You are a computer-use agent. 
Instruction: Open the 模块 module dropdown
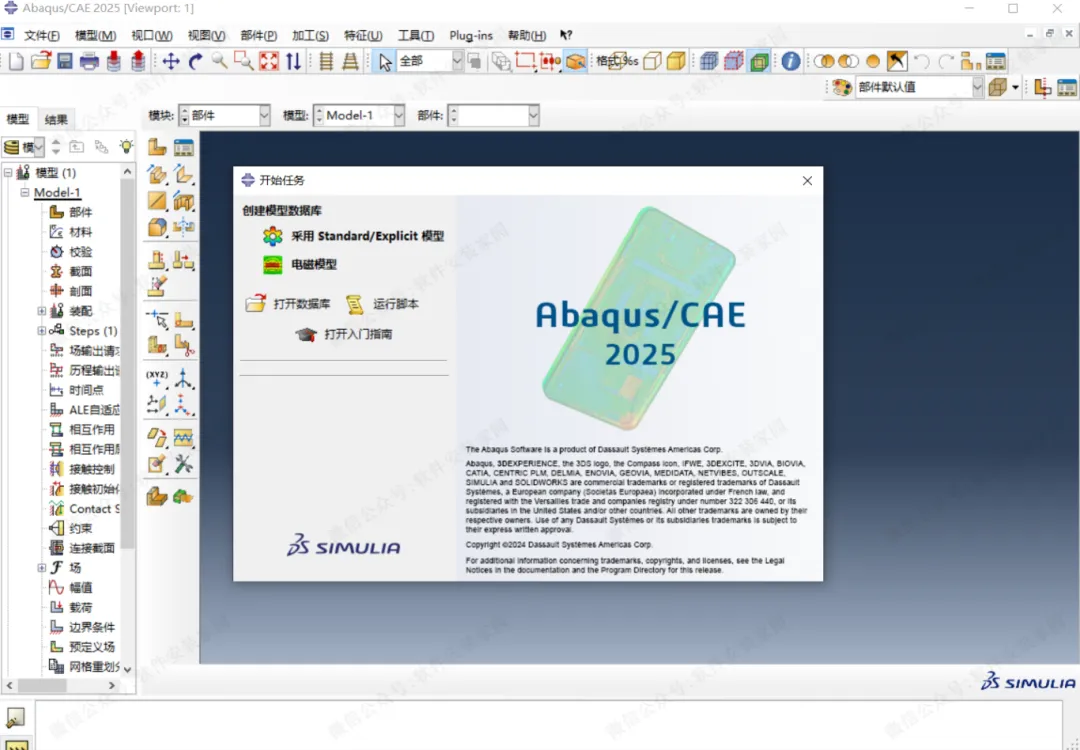pyautogui.click(x=225, y=116)
